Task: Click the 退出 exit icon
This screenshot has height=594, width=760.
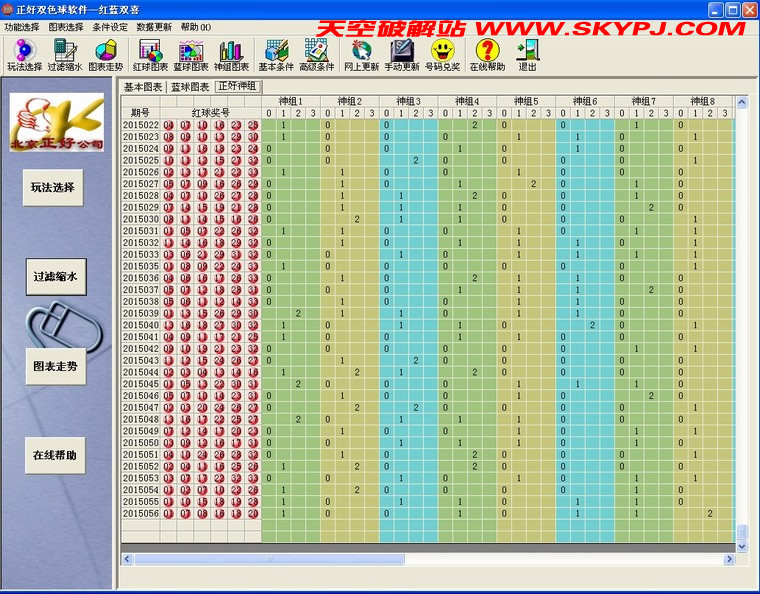Action: (527, 55)
